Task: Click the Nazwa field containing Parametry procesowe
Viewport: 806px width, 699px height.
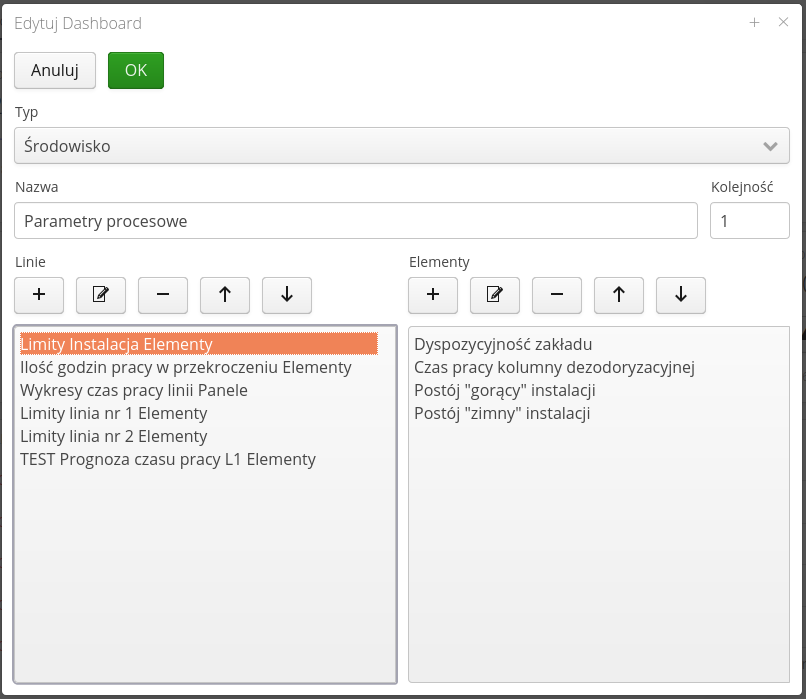Action: [356, 221]
